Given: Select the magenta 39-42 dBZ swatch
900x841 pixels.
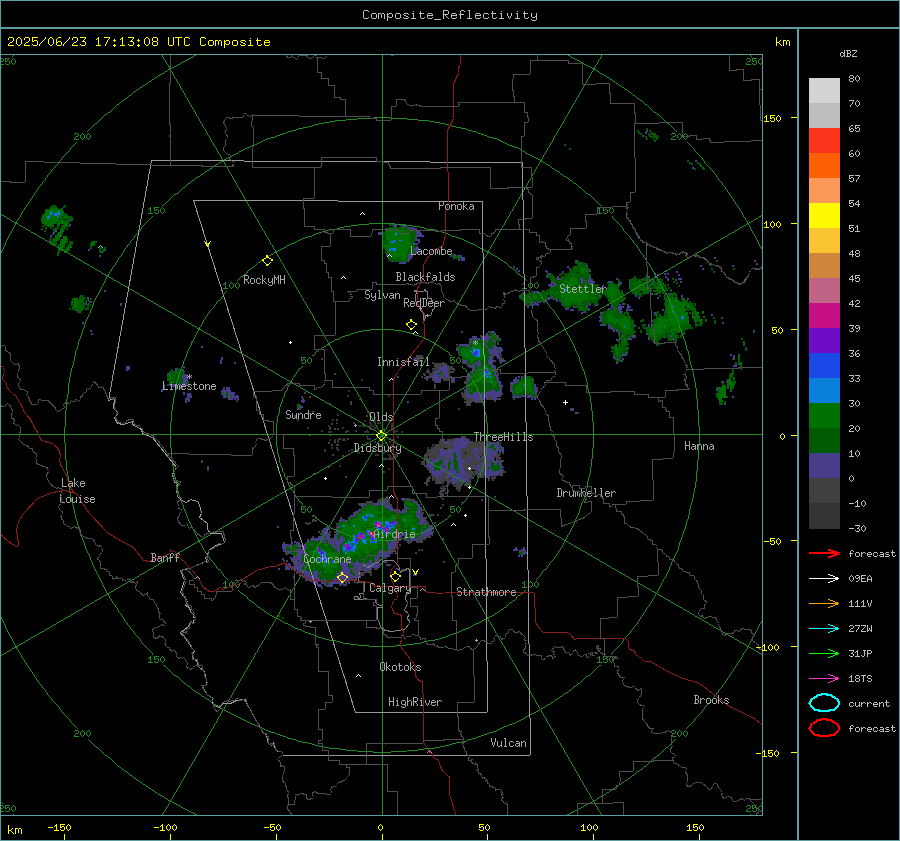Looking at the screenshot, I should click(x=824, y=316).
